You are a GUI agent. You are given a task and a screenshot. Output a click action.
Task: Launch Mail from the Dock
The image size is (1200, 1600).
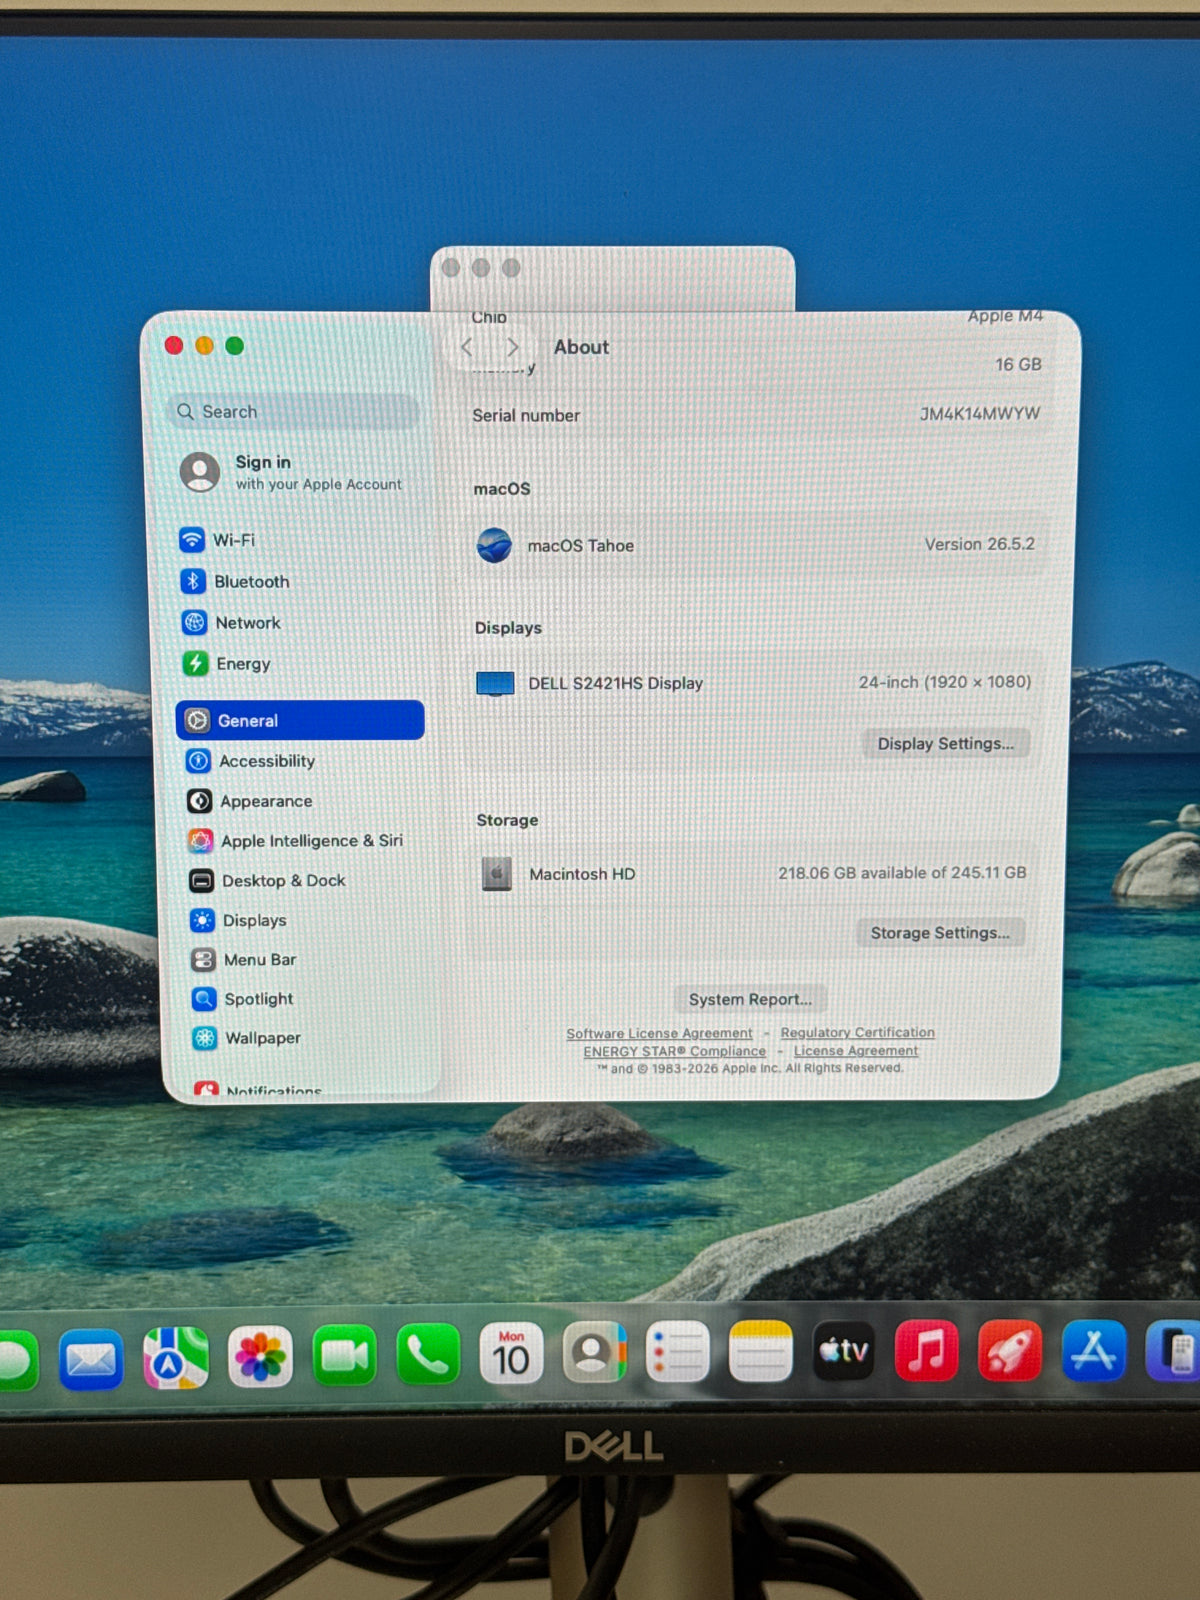[x=91, y=1360]
